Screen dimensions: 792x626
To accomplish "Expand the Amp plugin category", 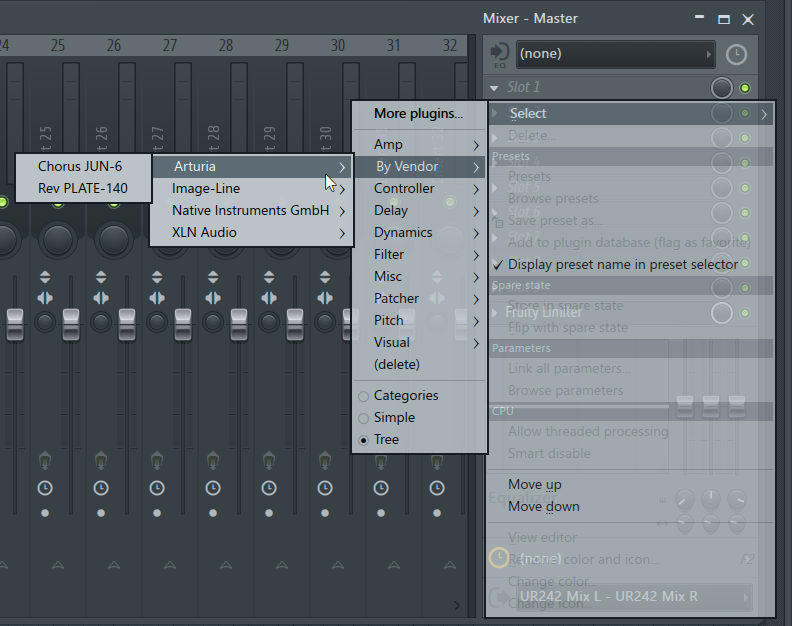I will click(419, 145).
